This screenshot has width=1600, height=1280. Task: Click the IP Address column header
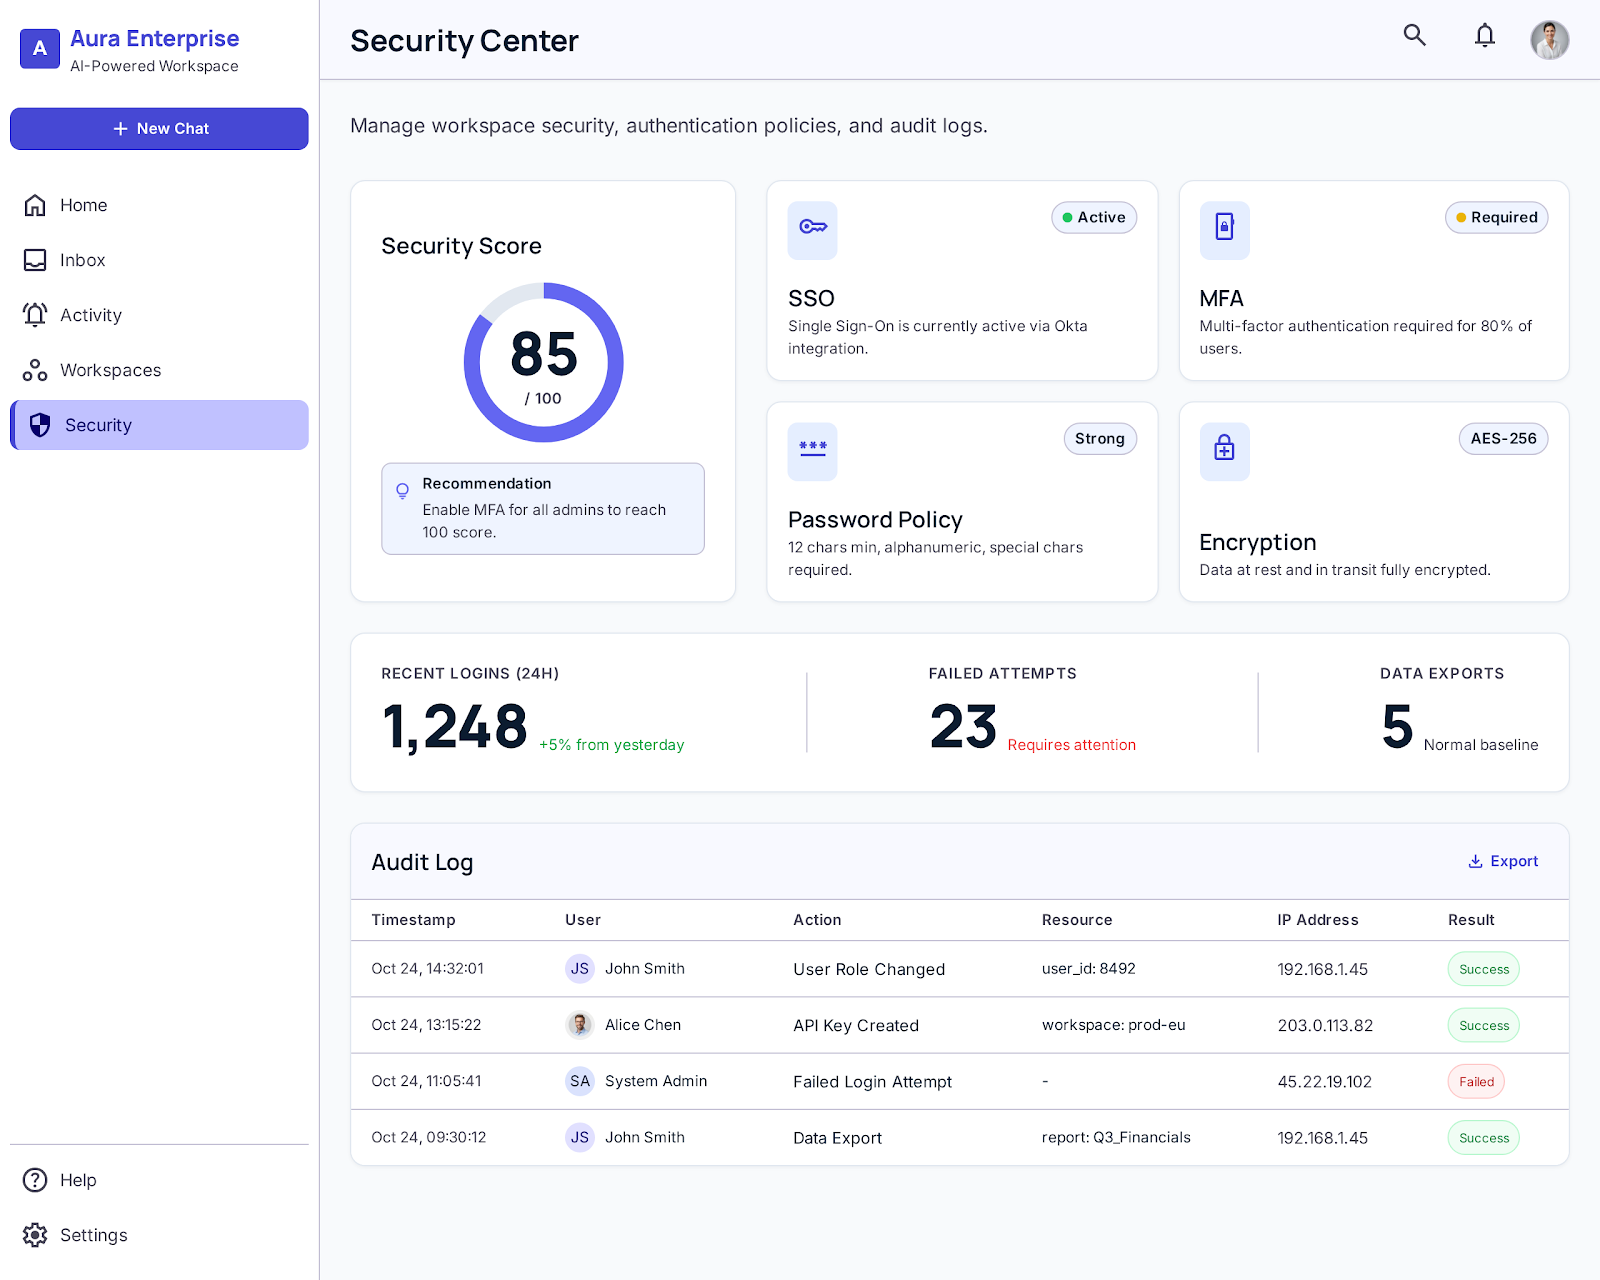click(1317, 920)
